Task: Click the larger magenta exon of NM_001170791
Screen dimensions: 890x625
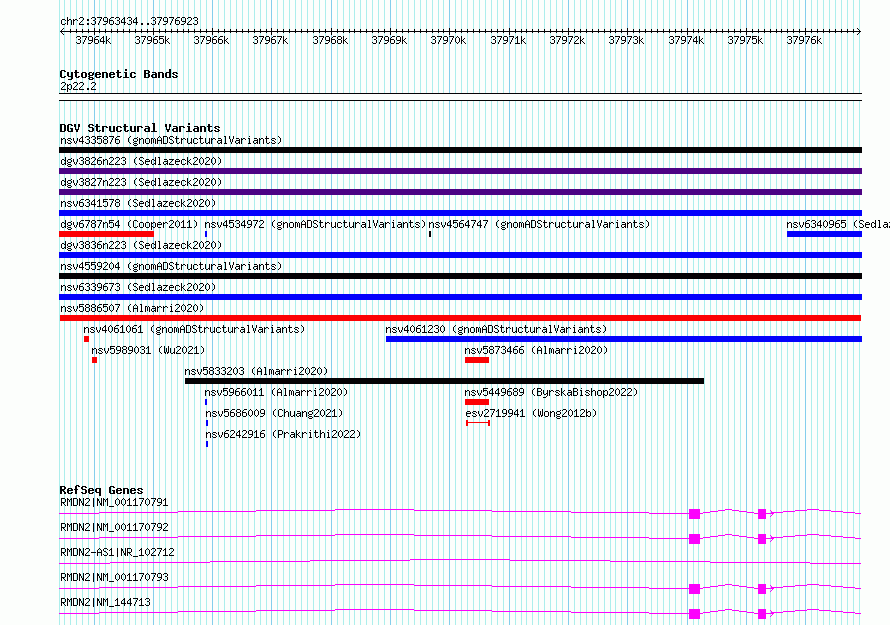Action: 694,514
